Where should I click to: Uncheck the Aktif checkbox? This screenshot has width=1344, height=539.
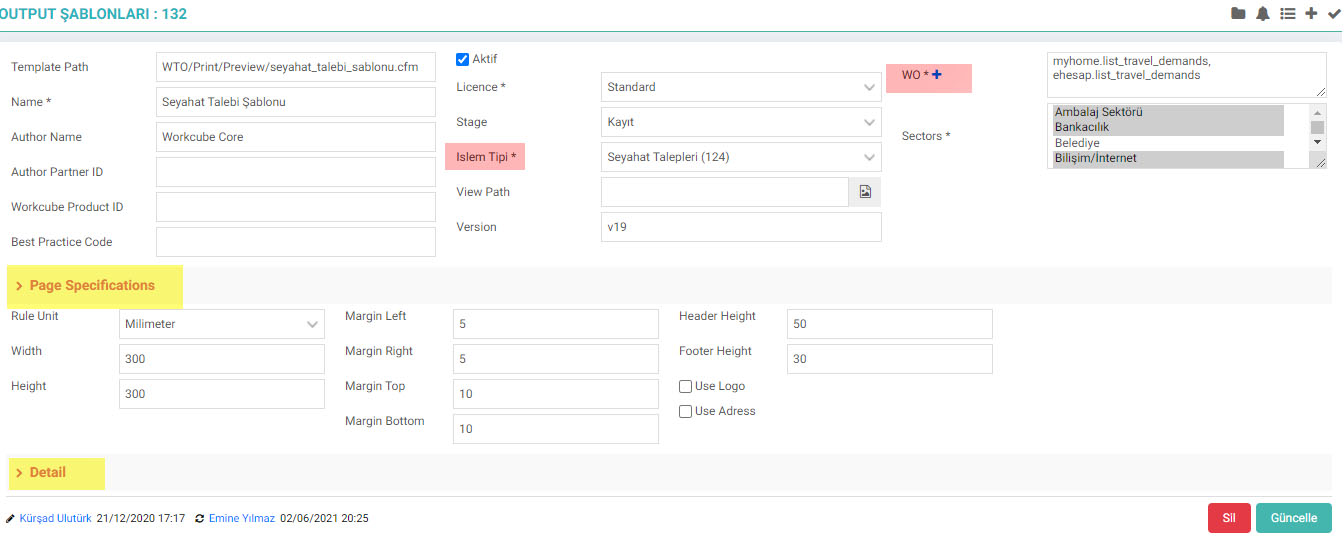462,59
